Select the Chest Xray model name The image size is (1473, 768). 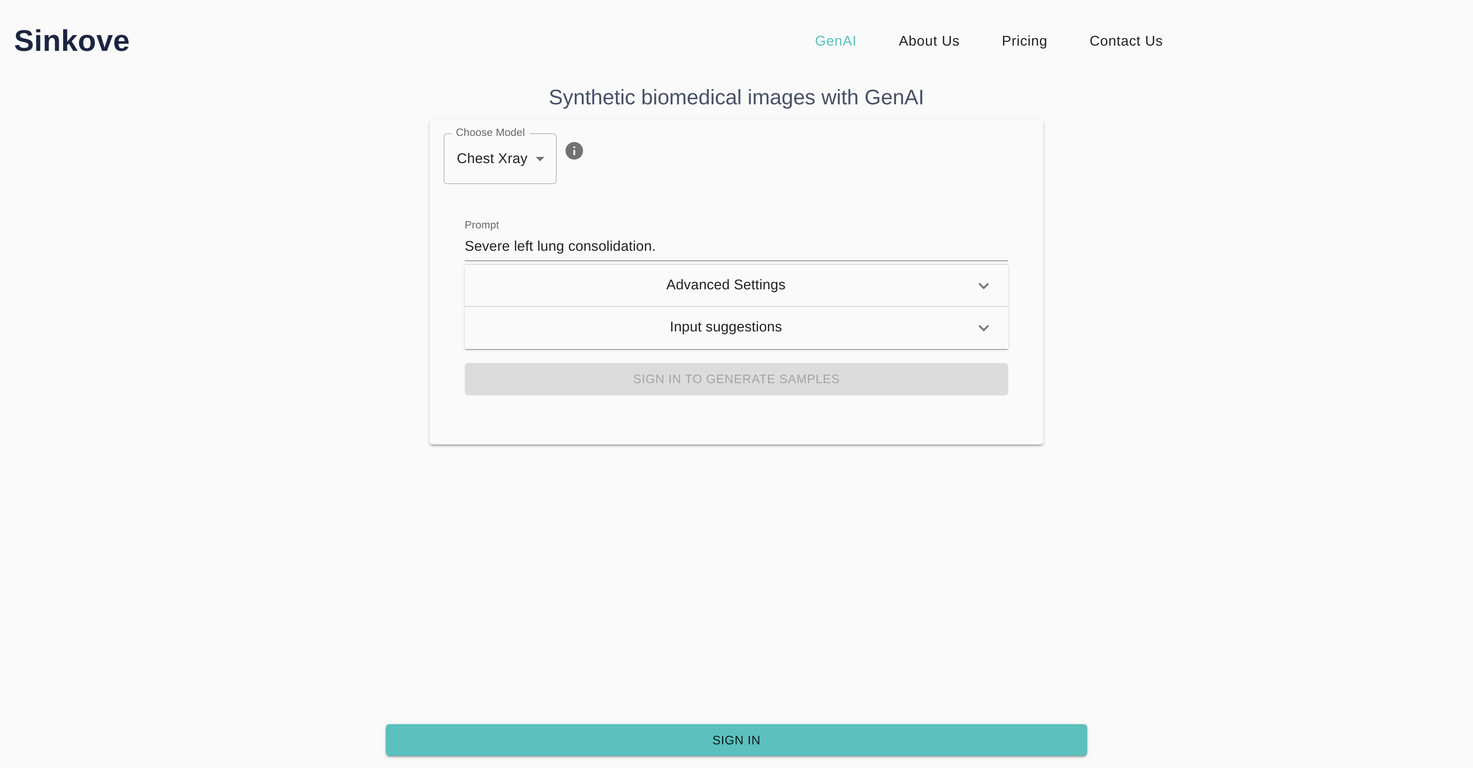coord(491,158)
